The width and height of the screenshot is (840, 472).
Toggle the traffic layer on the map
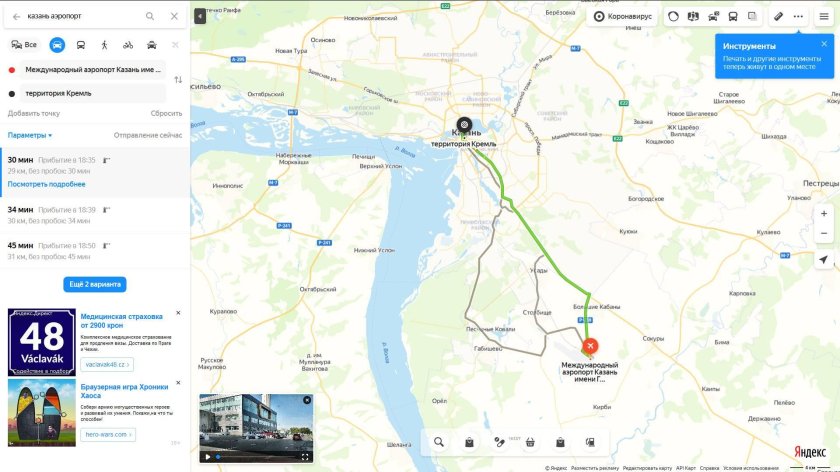(x=673, y=17)
